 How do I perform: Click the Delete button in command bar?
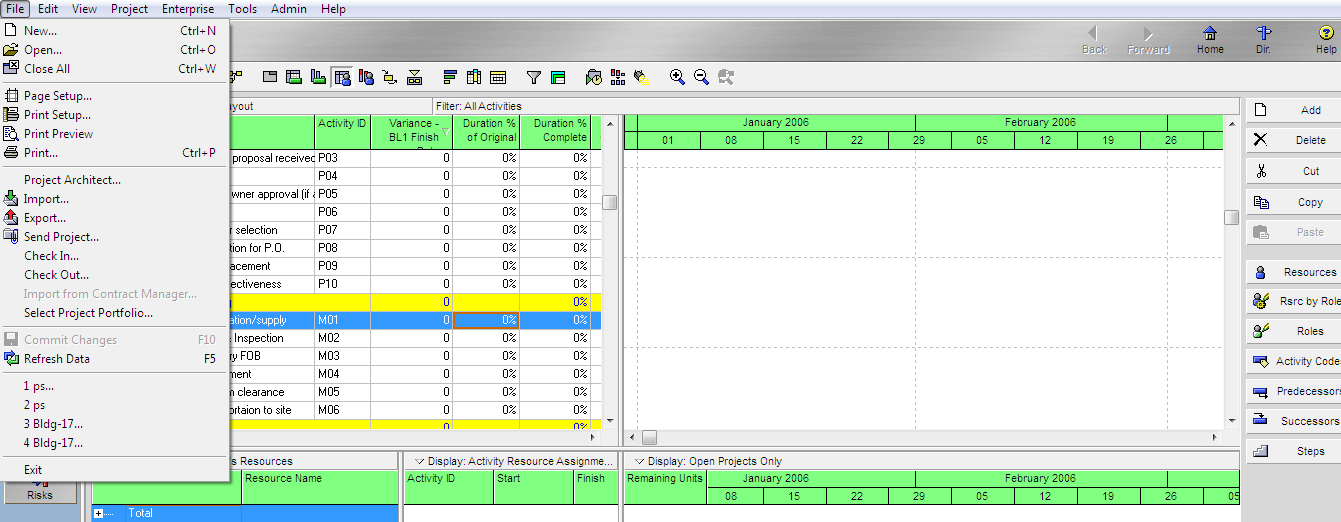point(1293,140)
